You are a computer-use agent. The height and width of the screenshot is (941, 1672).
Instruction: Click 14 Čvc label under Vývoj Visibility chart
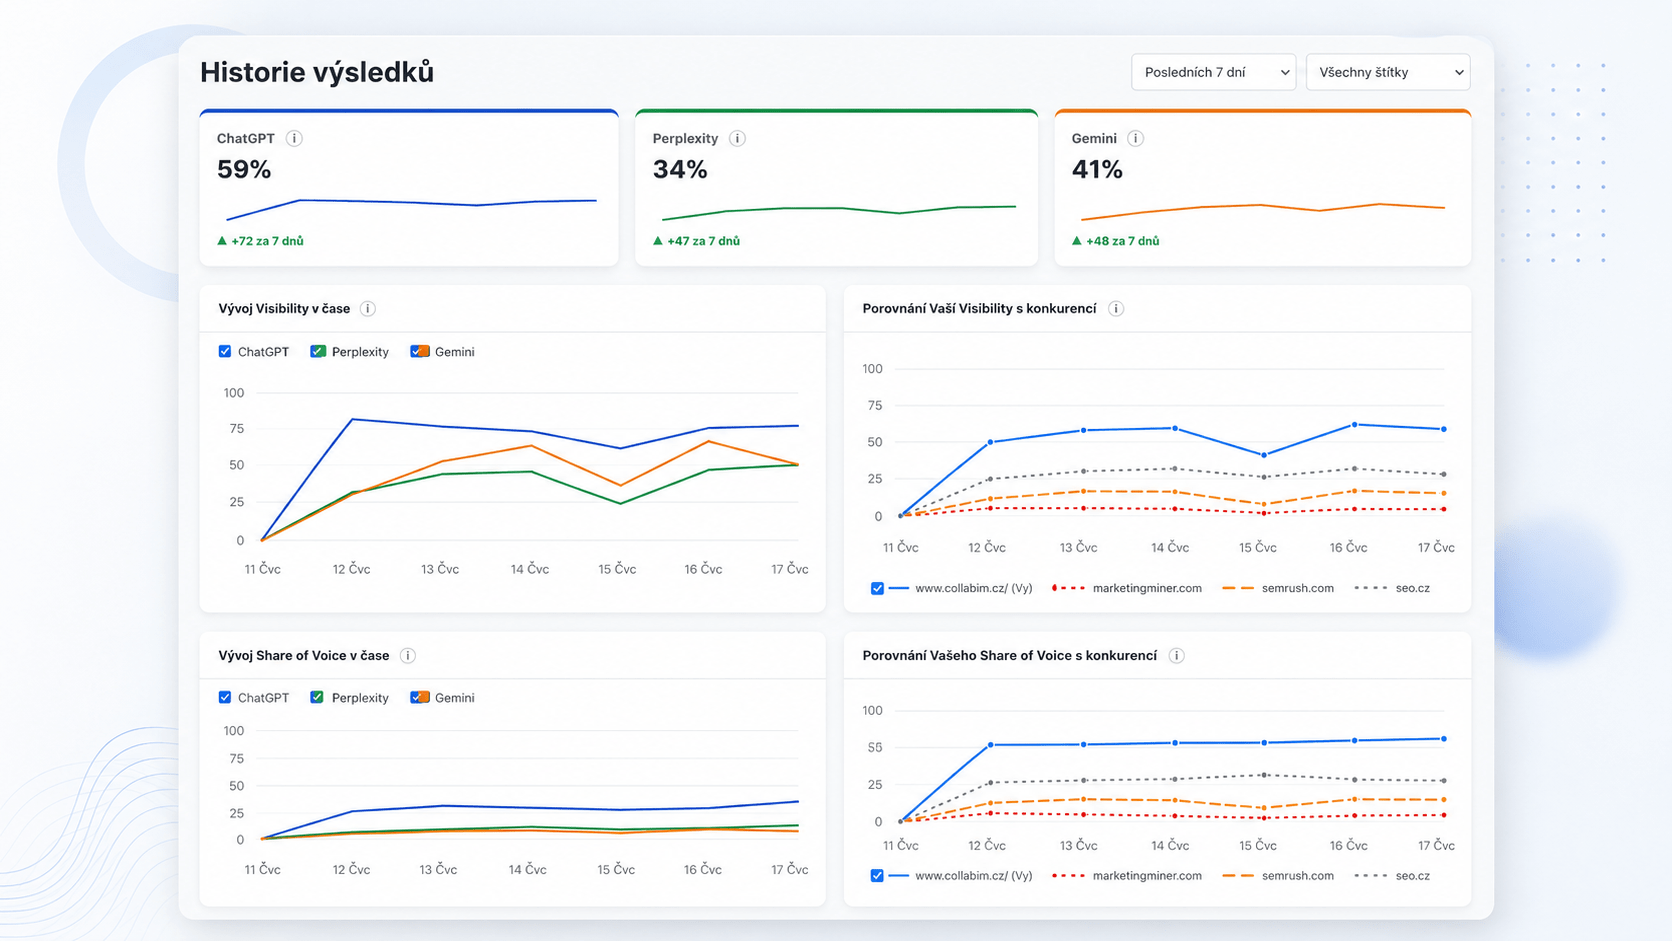[530, 569]
